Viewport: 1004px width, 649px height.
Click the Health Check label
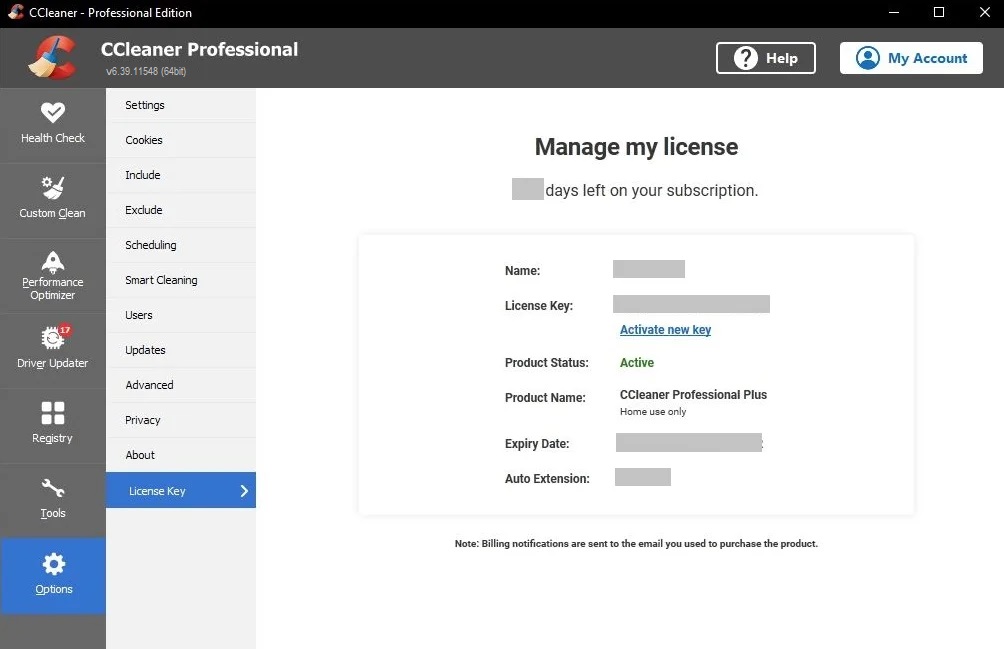(53, 138)
